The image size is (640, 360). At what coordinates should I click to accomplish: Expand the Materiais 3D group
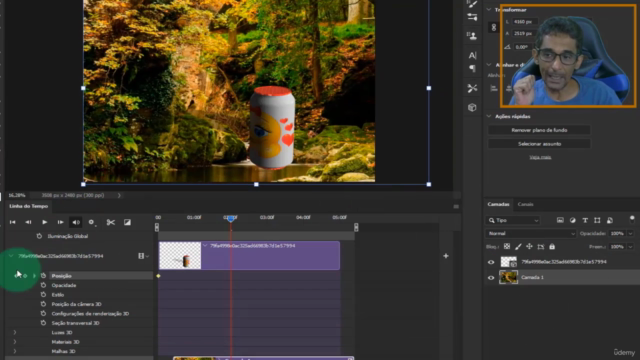pyautogui.click(x=15, y=342)
